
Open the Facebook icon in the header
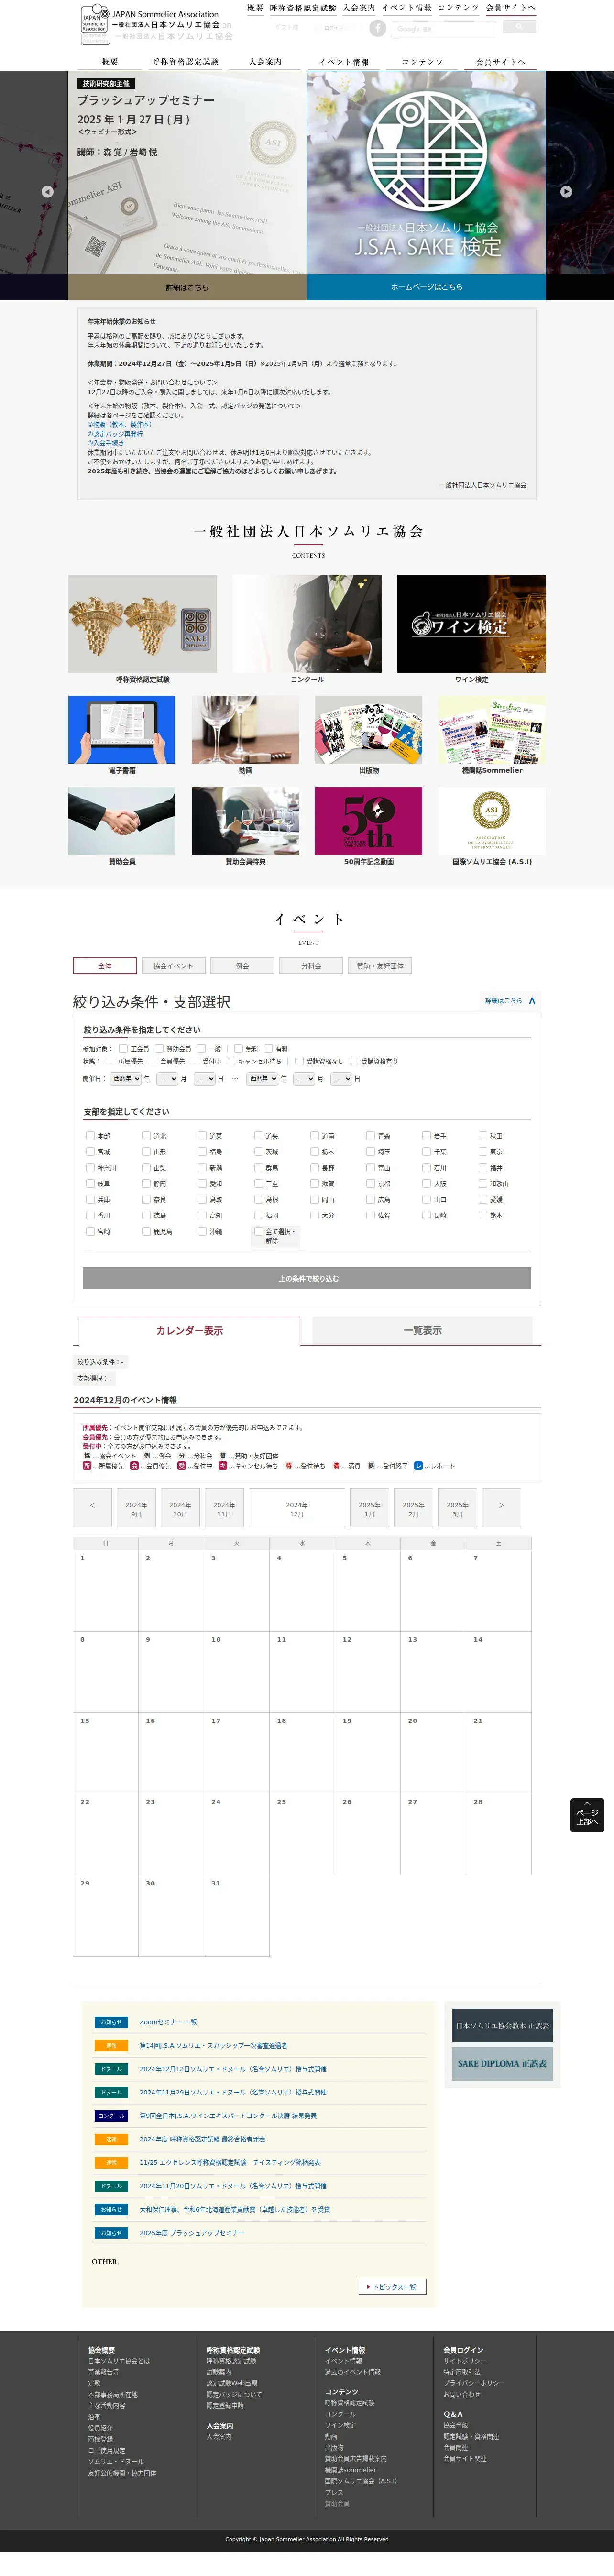(378, 28)
